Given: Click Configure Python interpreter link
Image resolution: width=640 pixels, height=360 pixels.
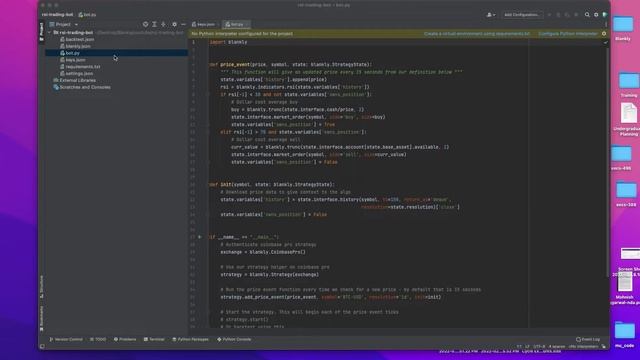Looking at the screenshot, I should pos(568,34).
